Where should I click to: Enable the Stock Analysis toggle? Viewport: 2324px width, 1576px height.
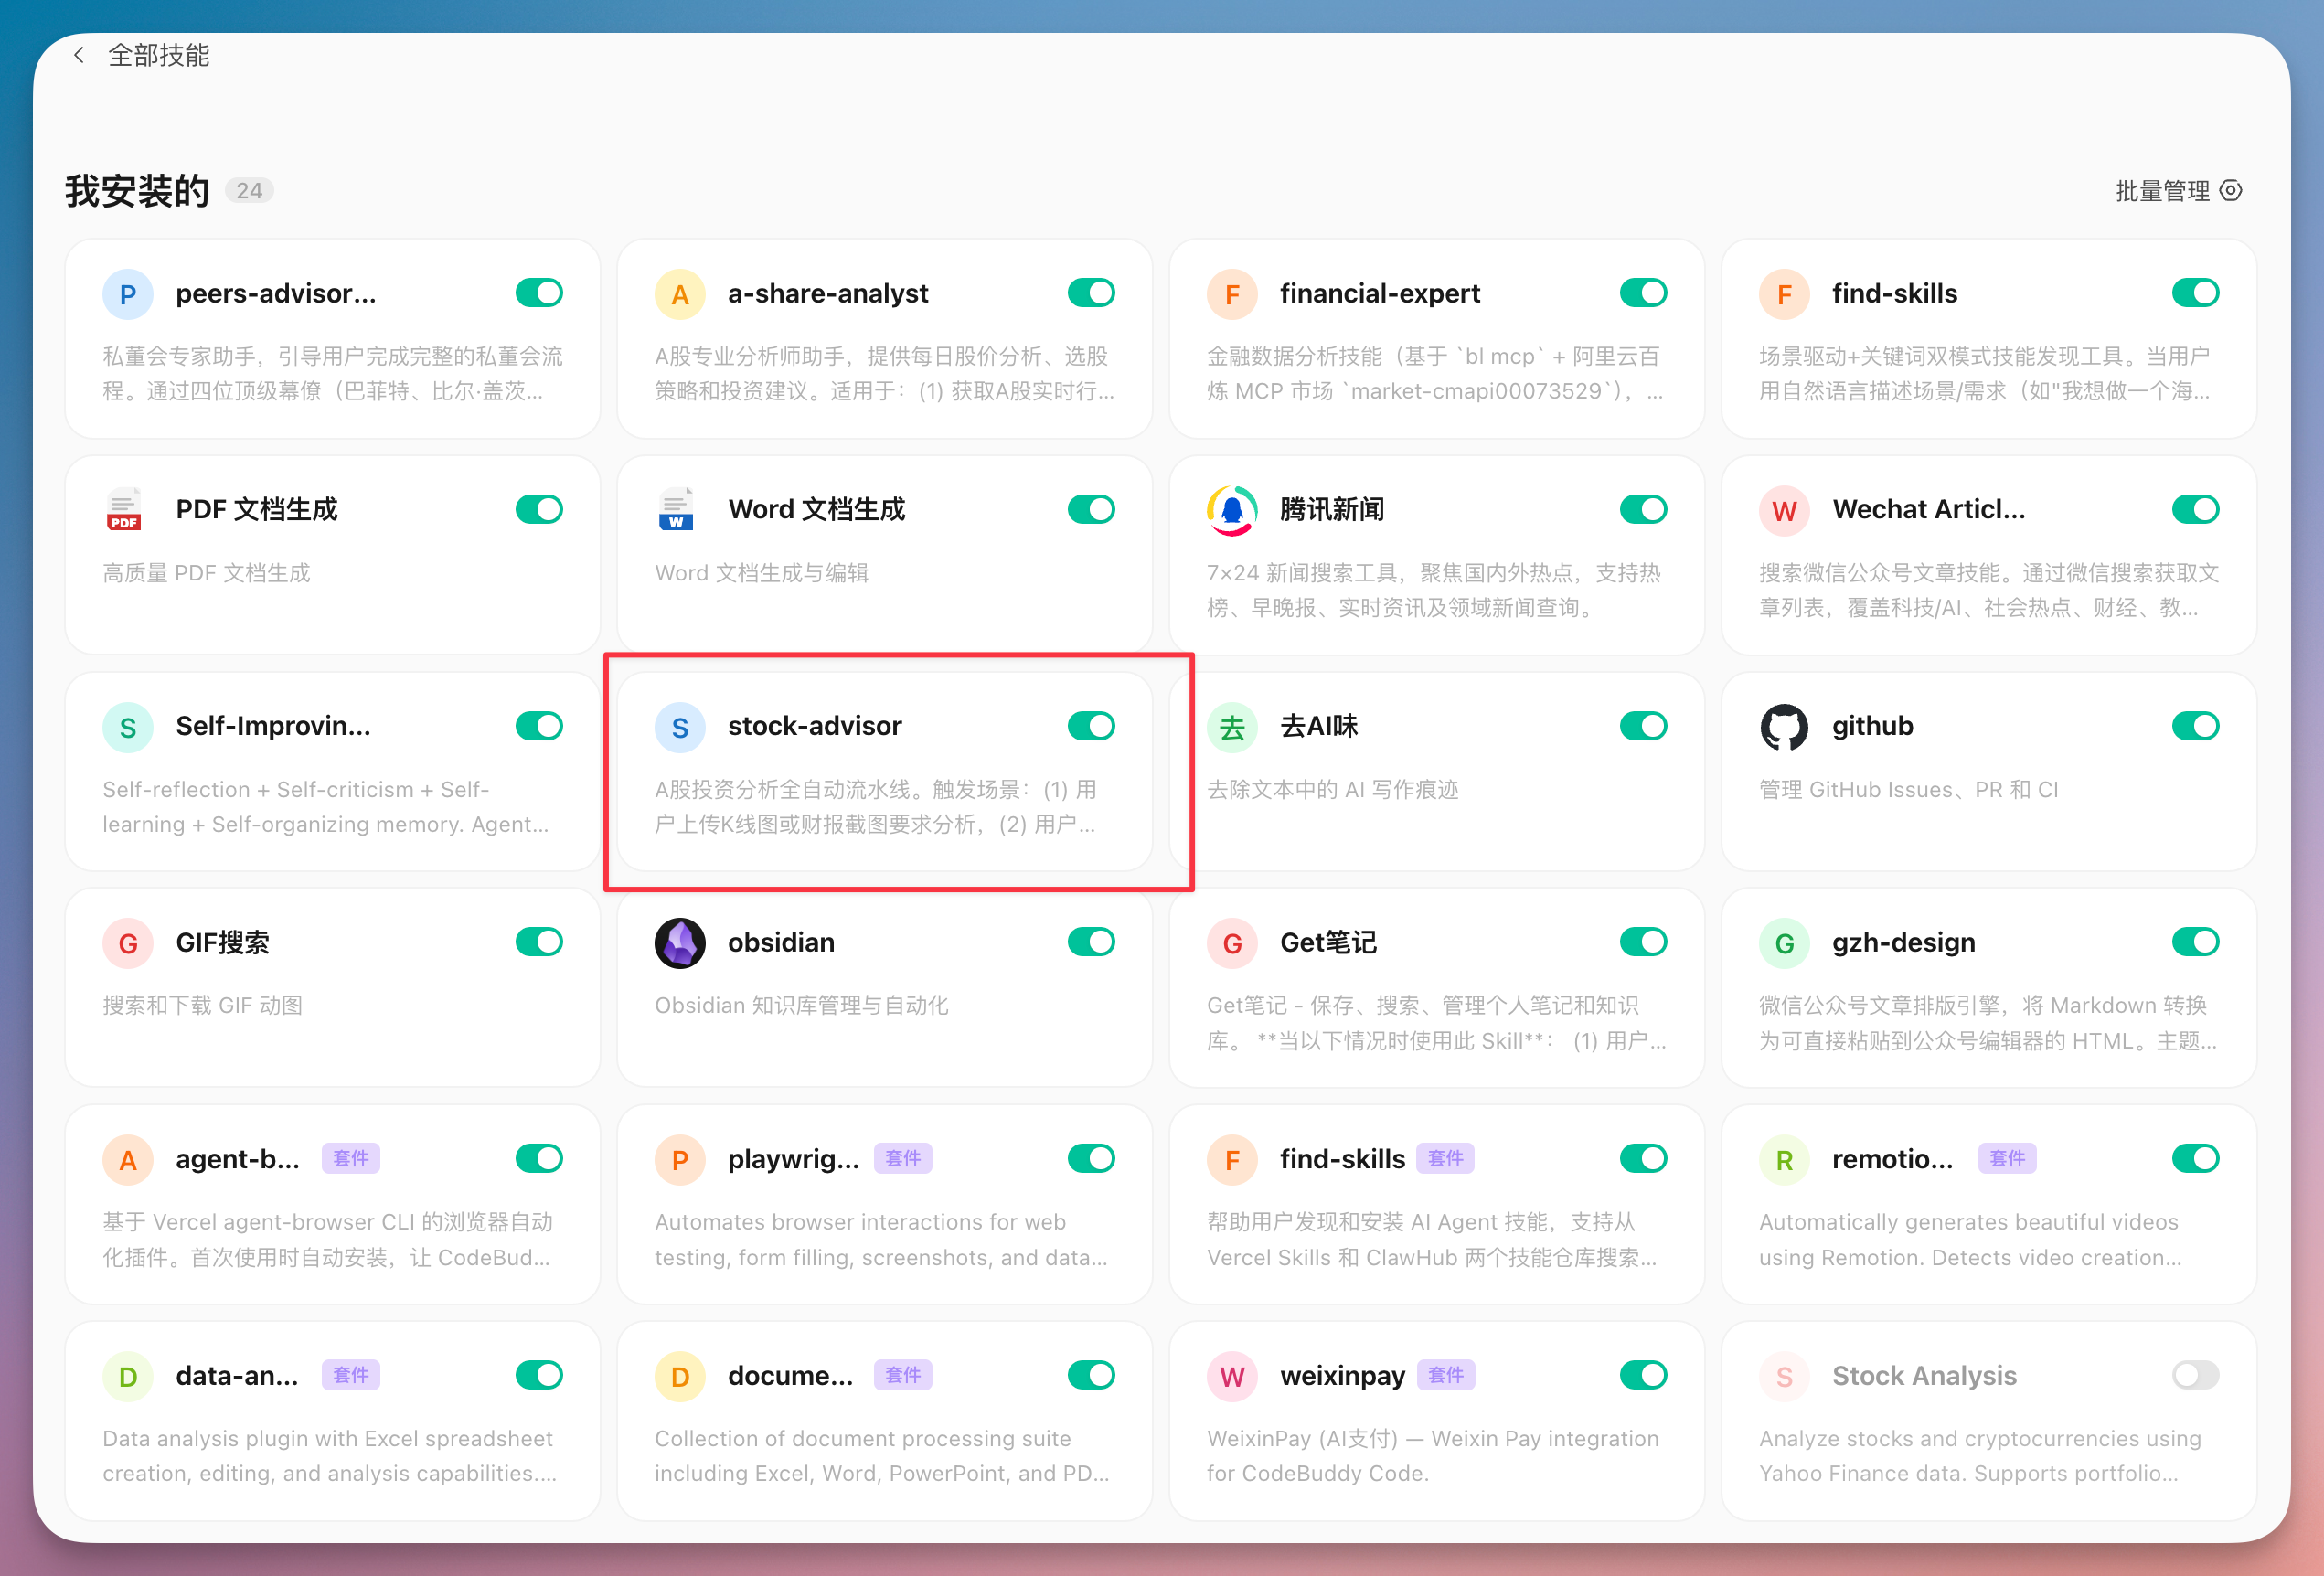click(x=2195, y=1375)
